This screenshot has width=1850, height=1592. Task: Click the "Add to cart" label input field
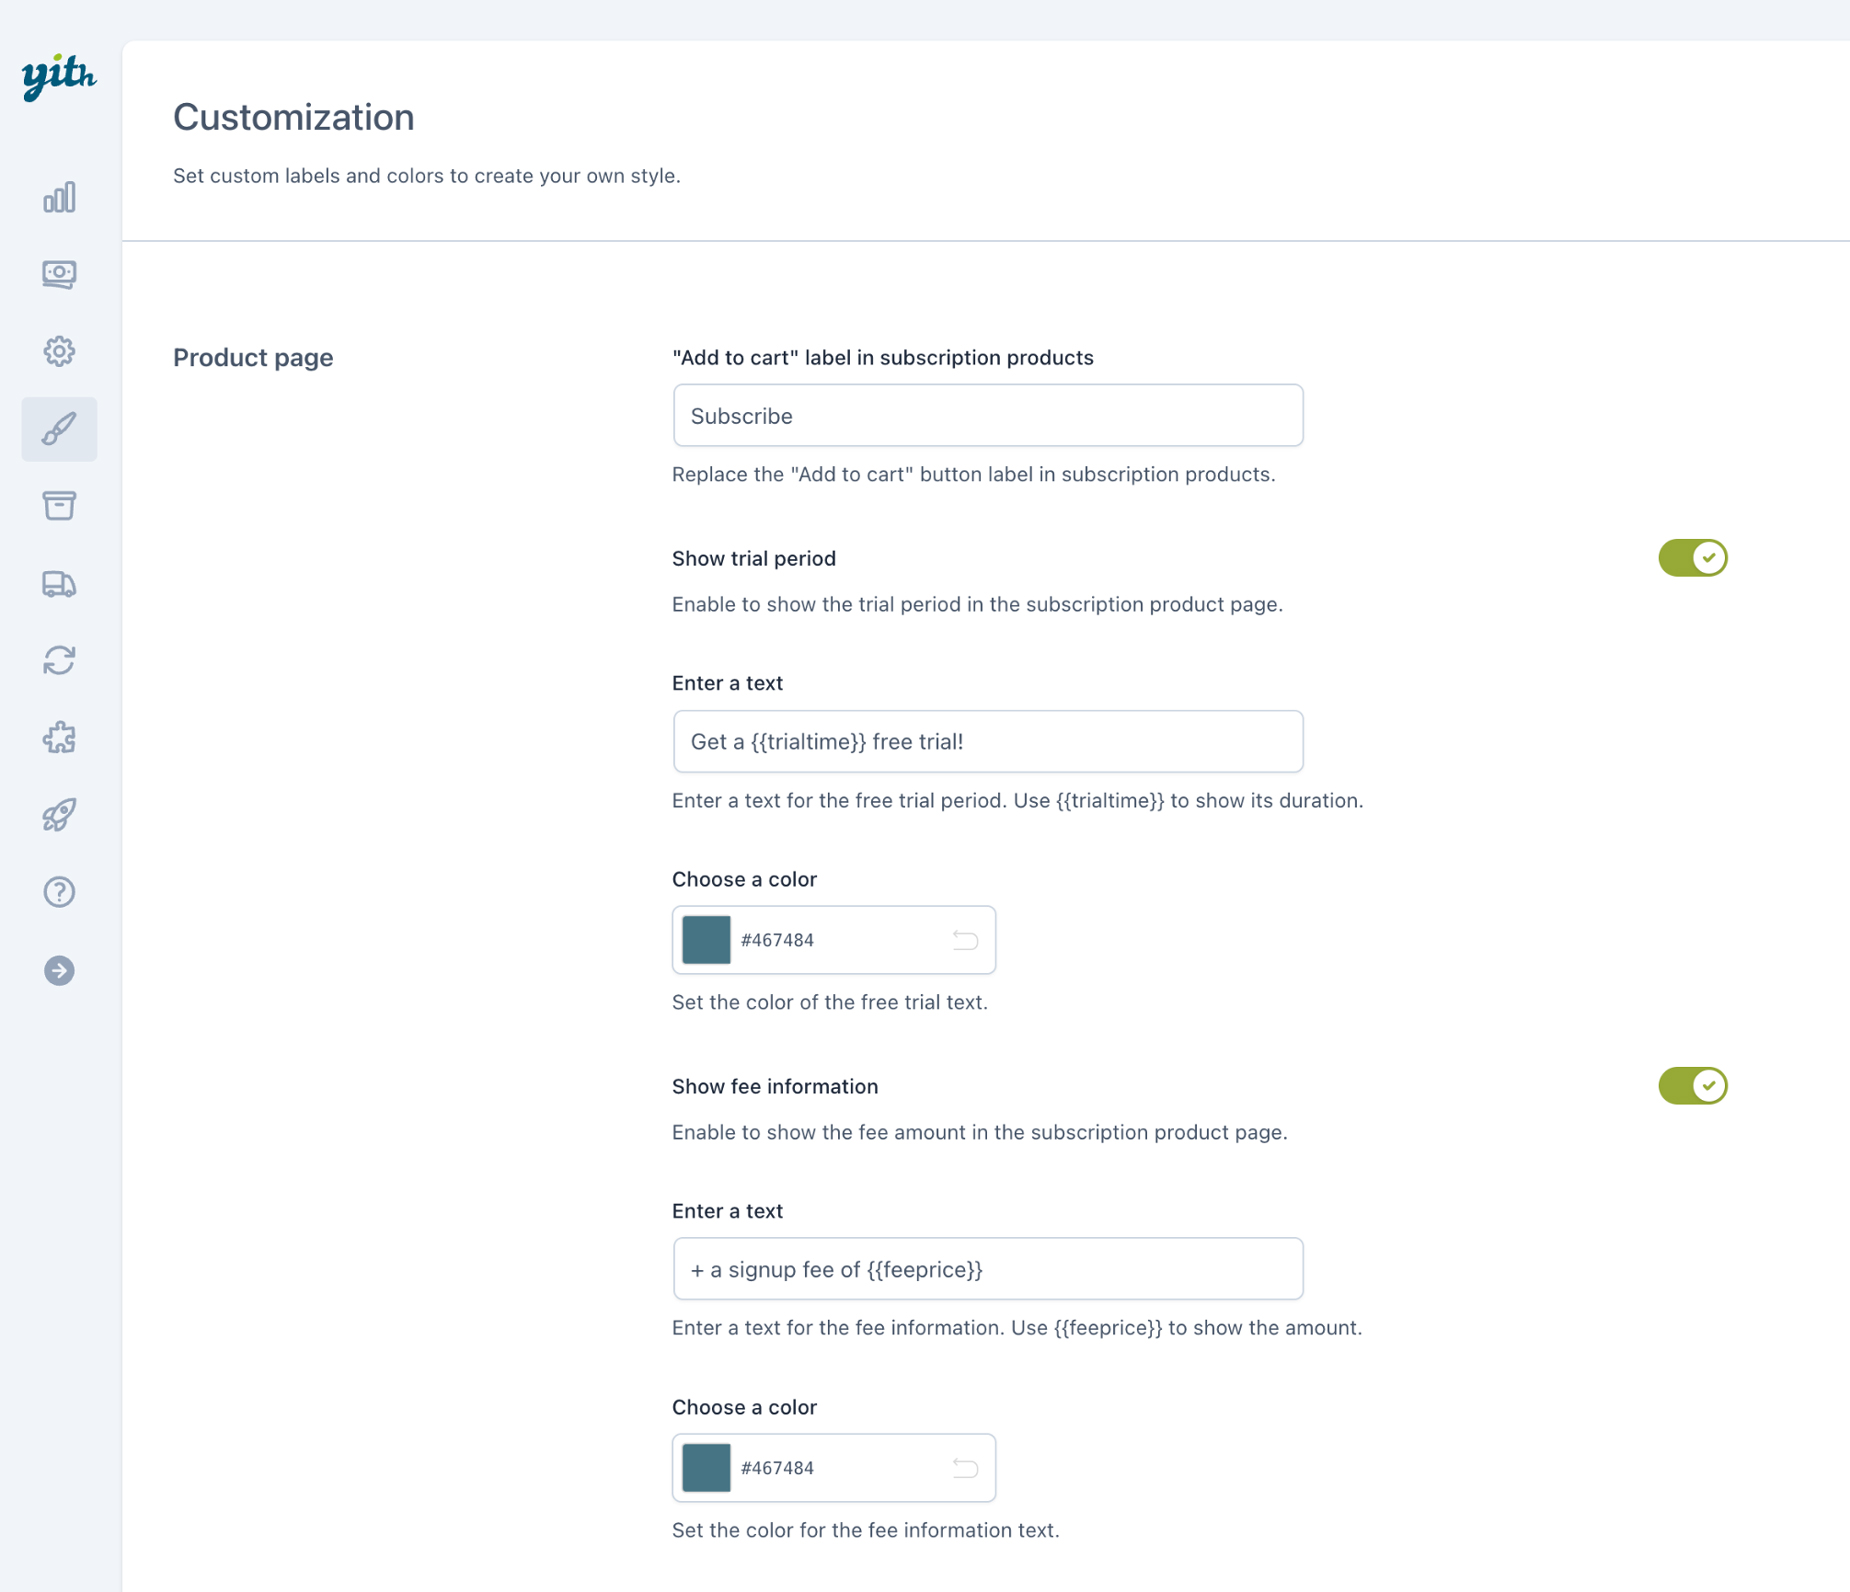pyautogui.click(x=987, y=416)
